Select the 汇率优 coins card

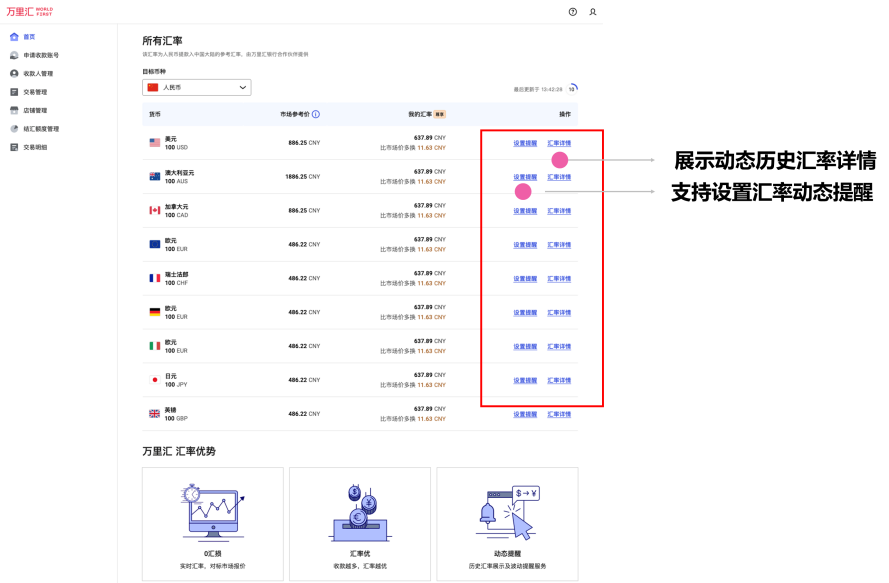coord(360,524)
